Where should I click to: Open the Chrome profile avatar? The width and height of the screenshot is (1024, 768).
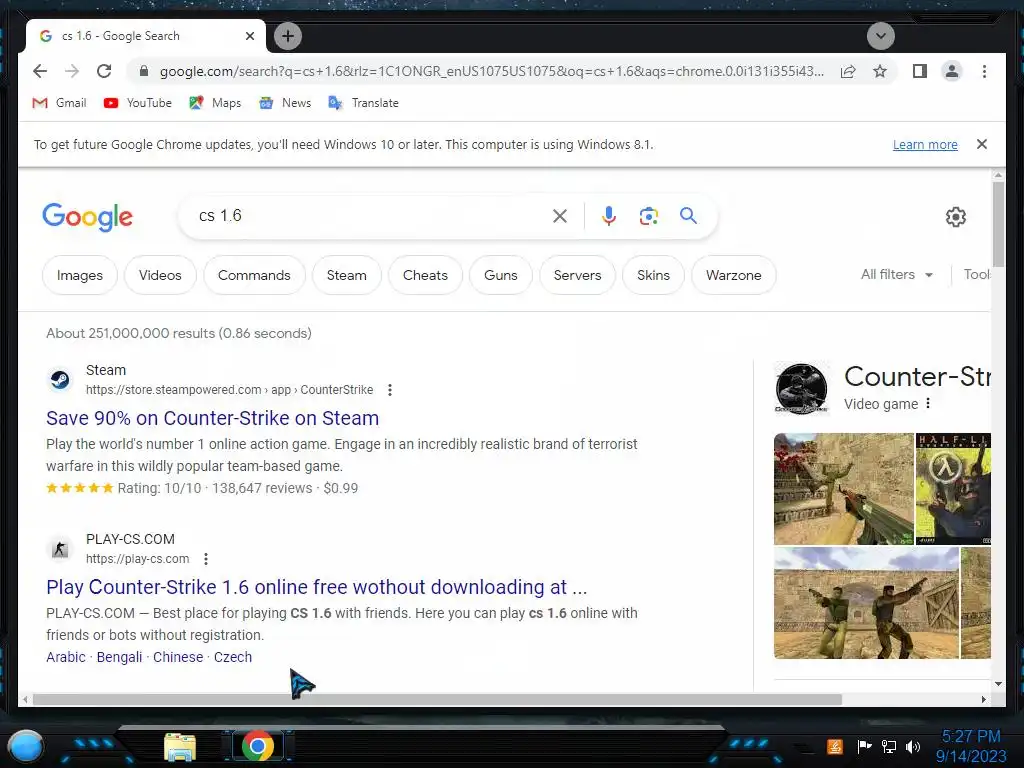click(x=952, y=71)
